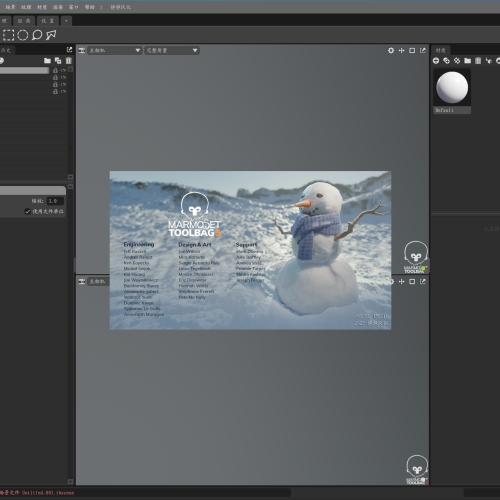
Task: Toggle lock on the highlighted top scene row
Action: (x=55, y=70)
